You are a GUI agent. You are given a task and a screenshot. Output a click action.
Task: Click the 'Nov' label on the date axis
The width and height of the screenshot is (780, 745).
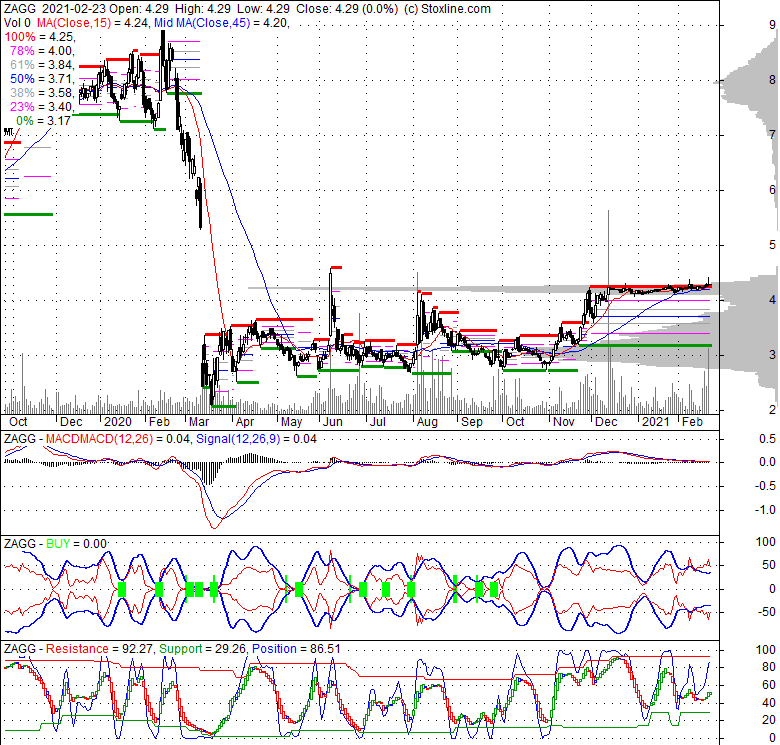tap(564, 422)
